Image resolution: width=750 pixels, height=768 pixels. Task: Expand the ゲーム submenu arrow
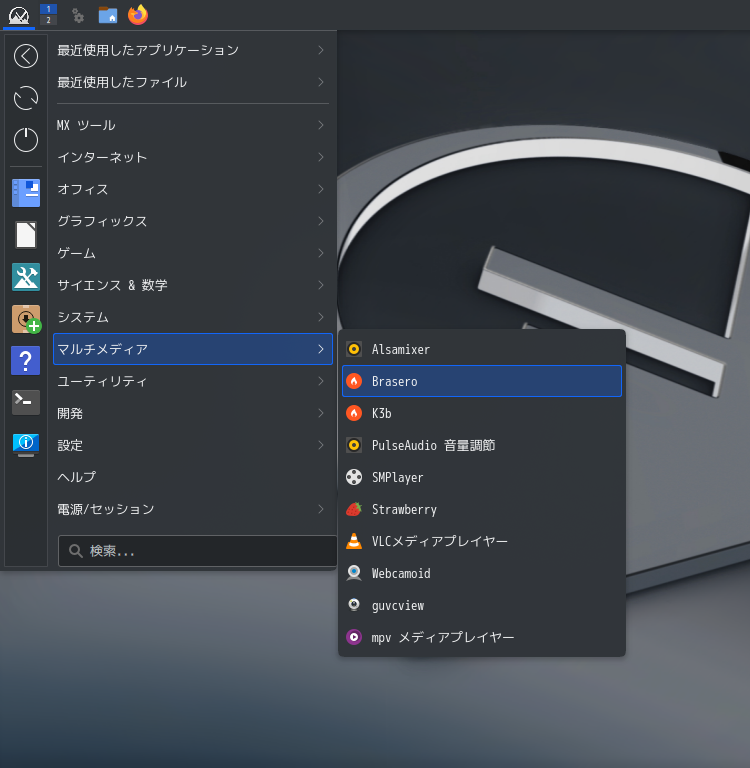(x=321, y=253)
